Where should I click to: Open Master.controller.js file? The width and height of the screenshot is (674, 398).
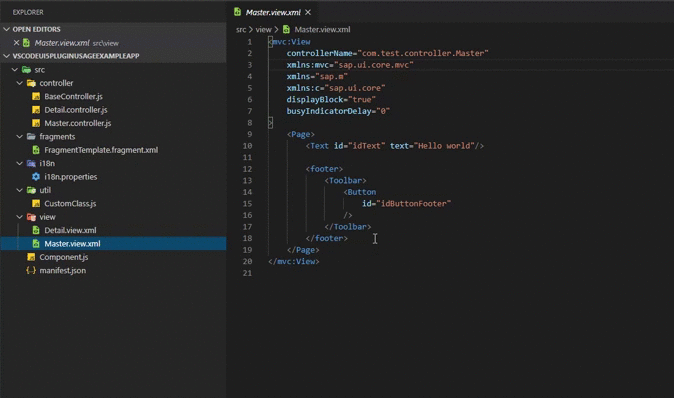(78, 123)
